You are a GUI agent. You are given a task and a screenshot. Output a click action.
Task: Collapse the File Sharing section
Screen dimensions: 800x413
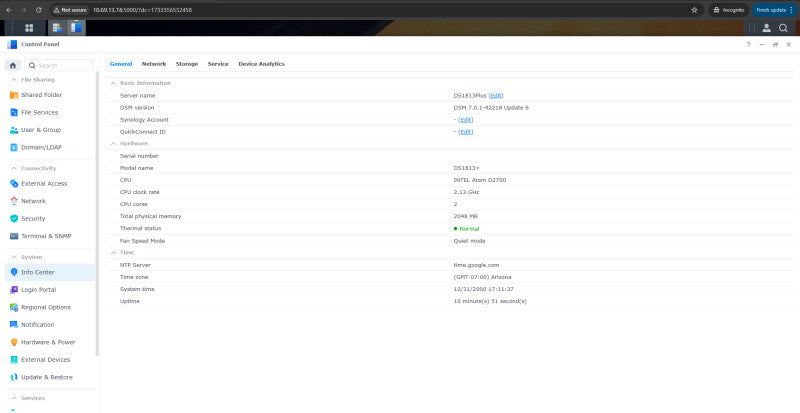point(13,80)
